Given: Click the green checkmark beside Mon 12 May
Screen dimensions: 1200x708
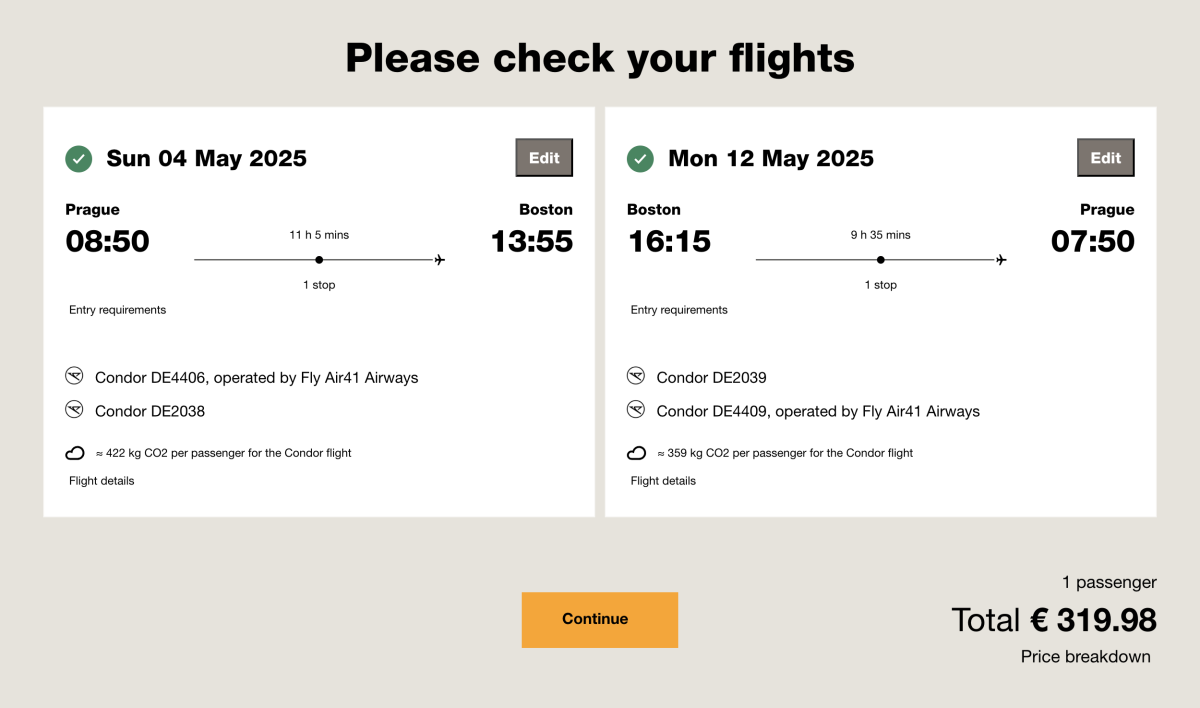Looking at the screenshot, I should 640,159.
